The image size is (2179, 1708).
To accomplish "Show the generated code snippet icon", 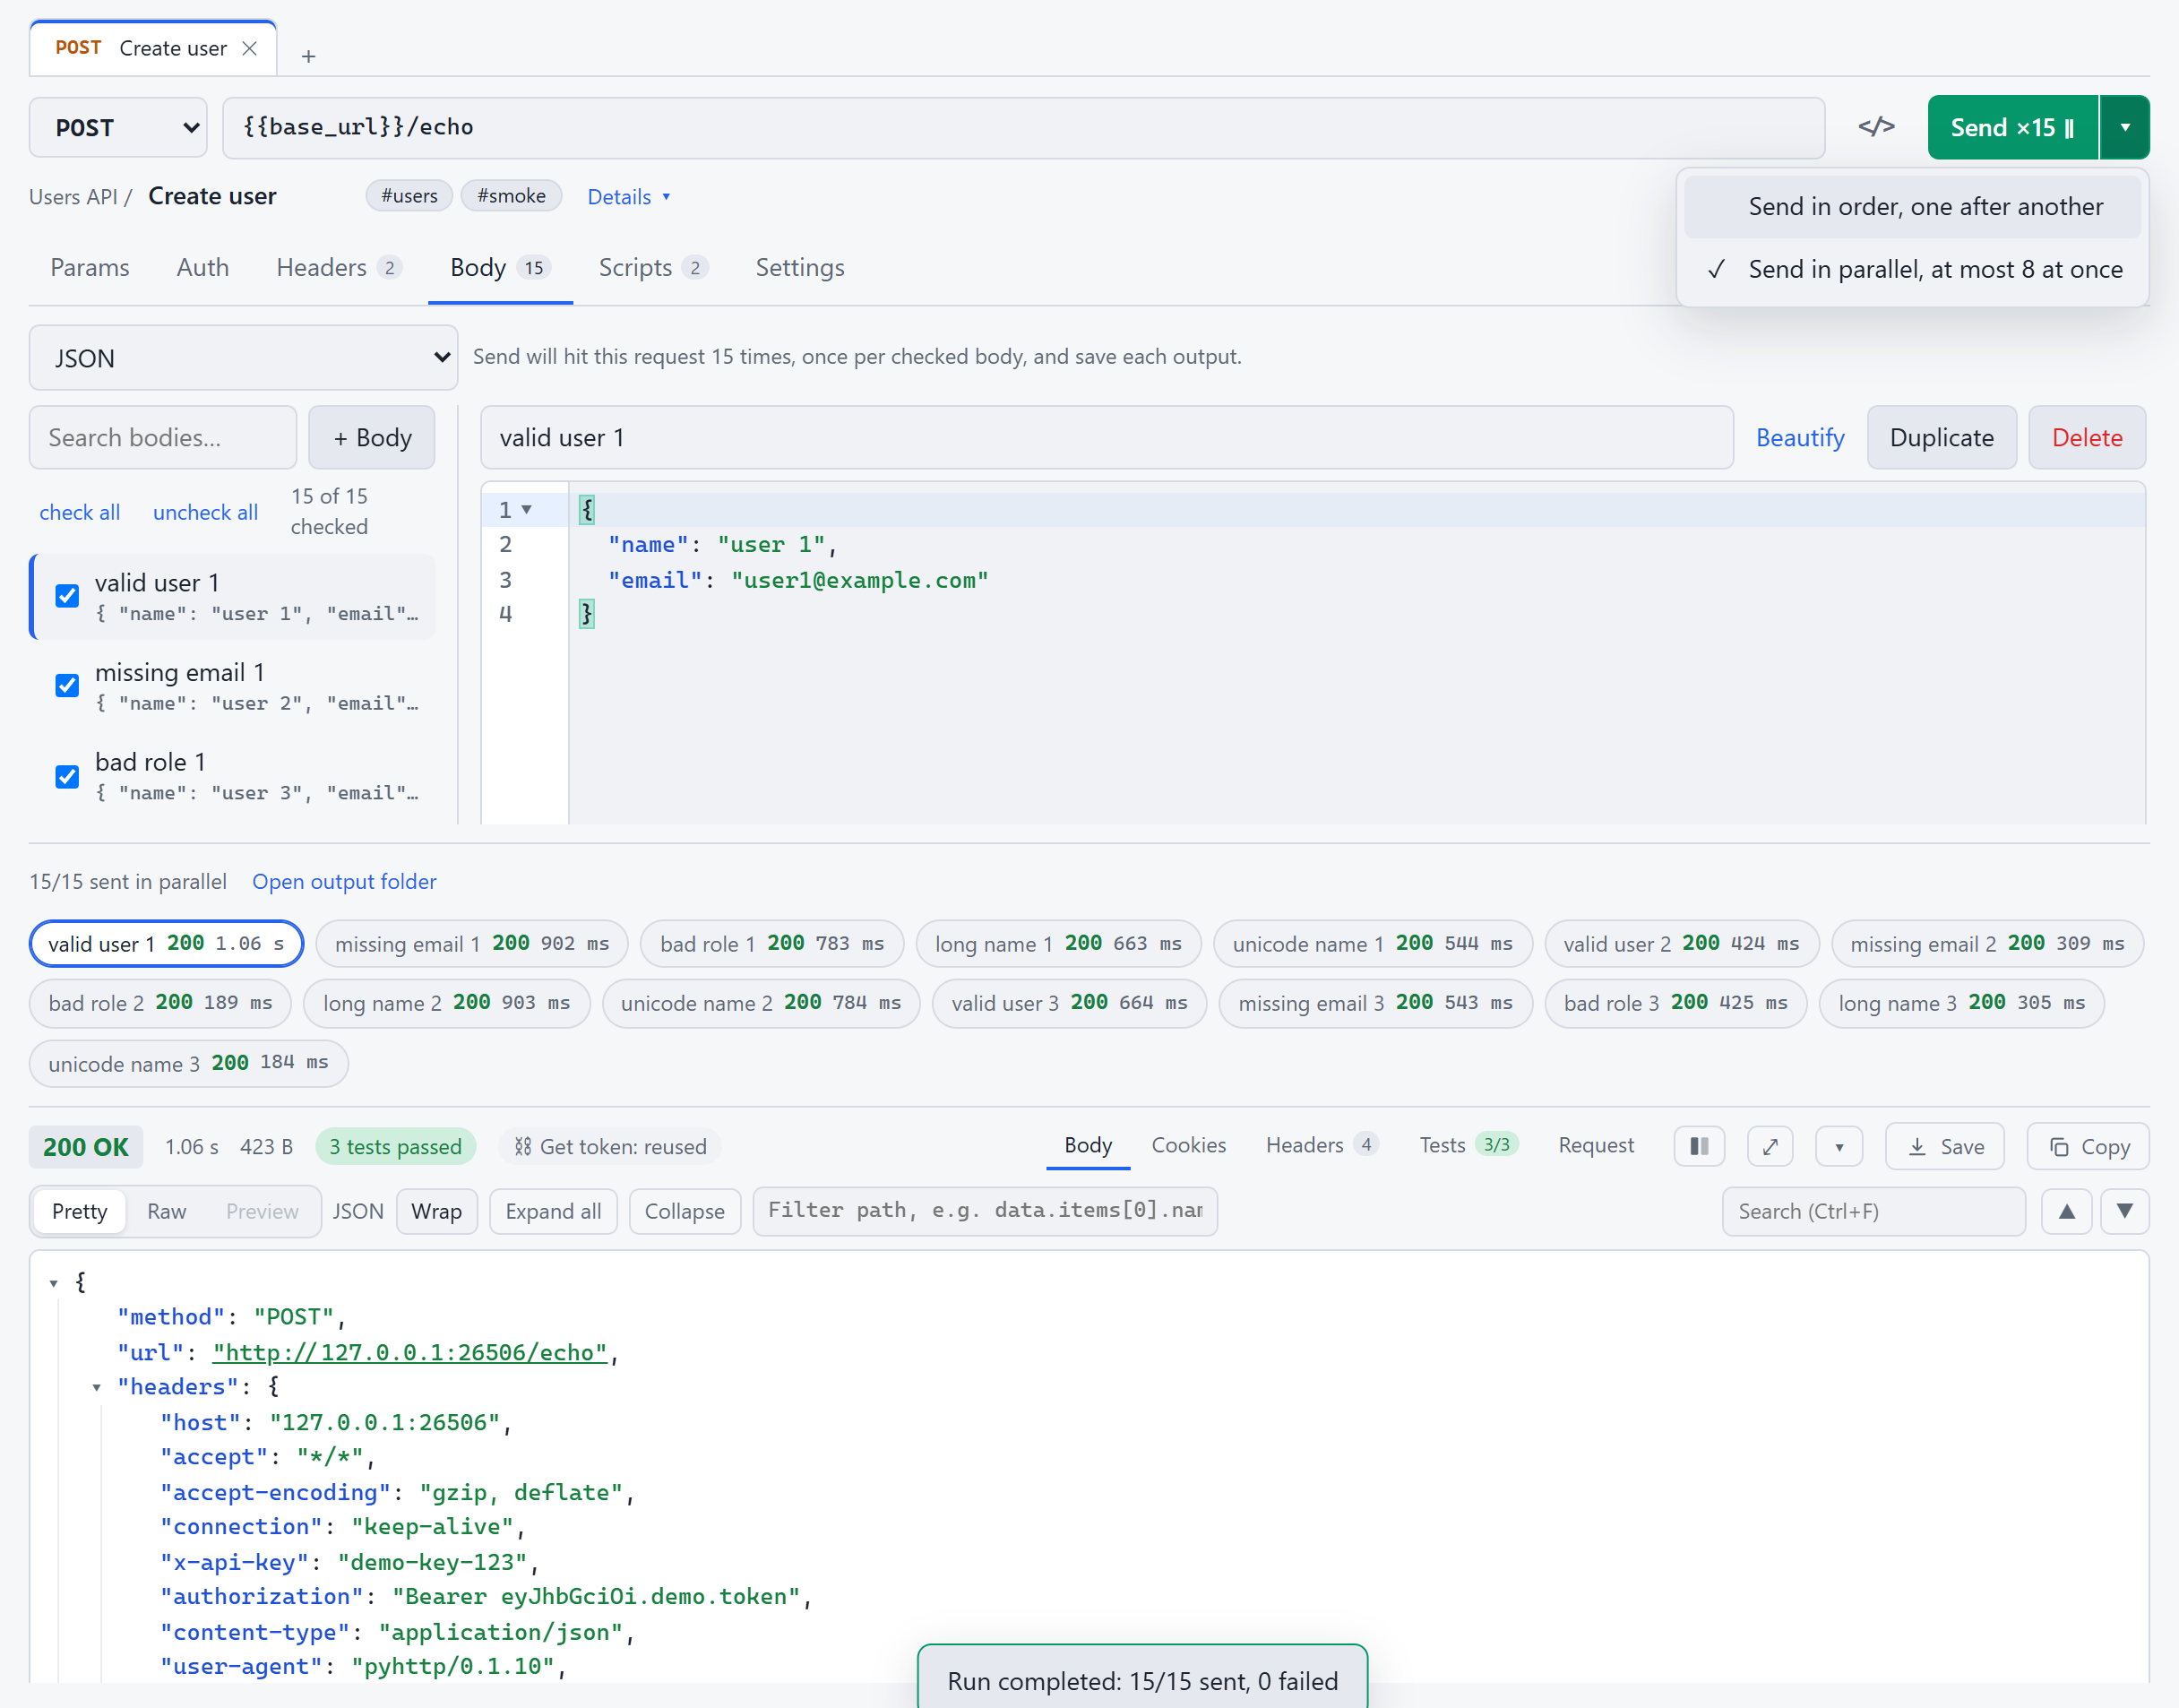I will coord(1876,127).
